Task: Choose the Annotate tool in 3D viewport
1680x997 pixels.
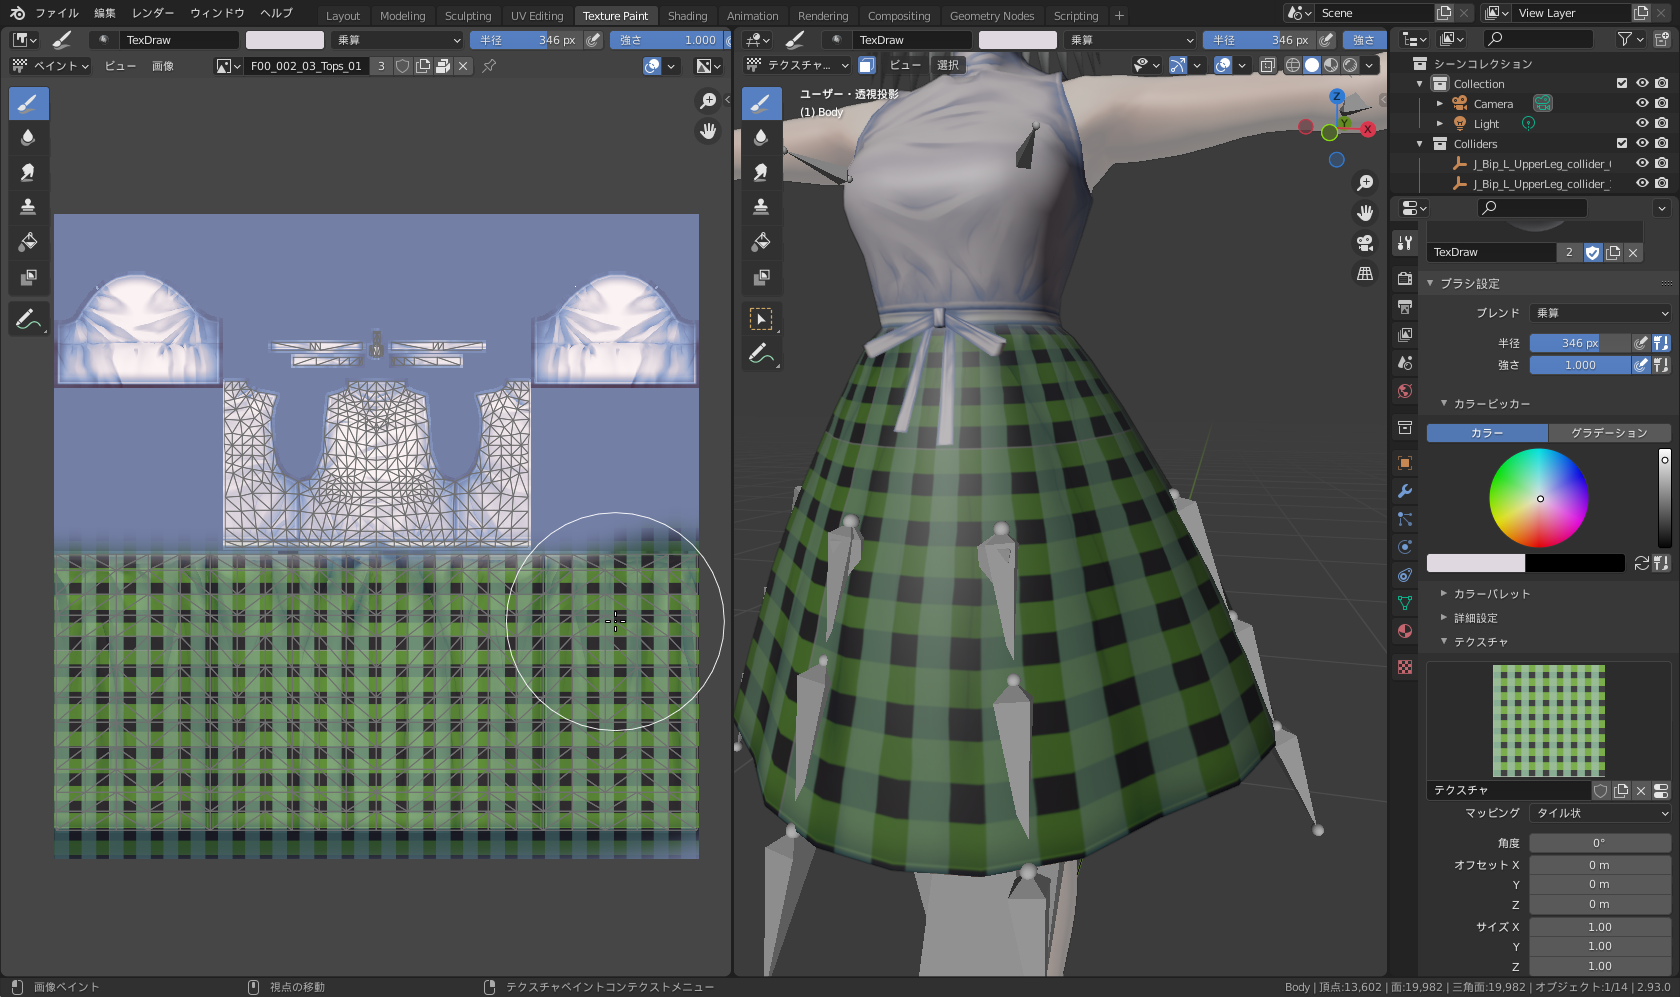Action: click(x=761, y=354)
